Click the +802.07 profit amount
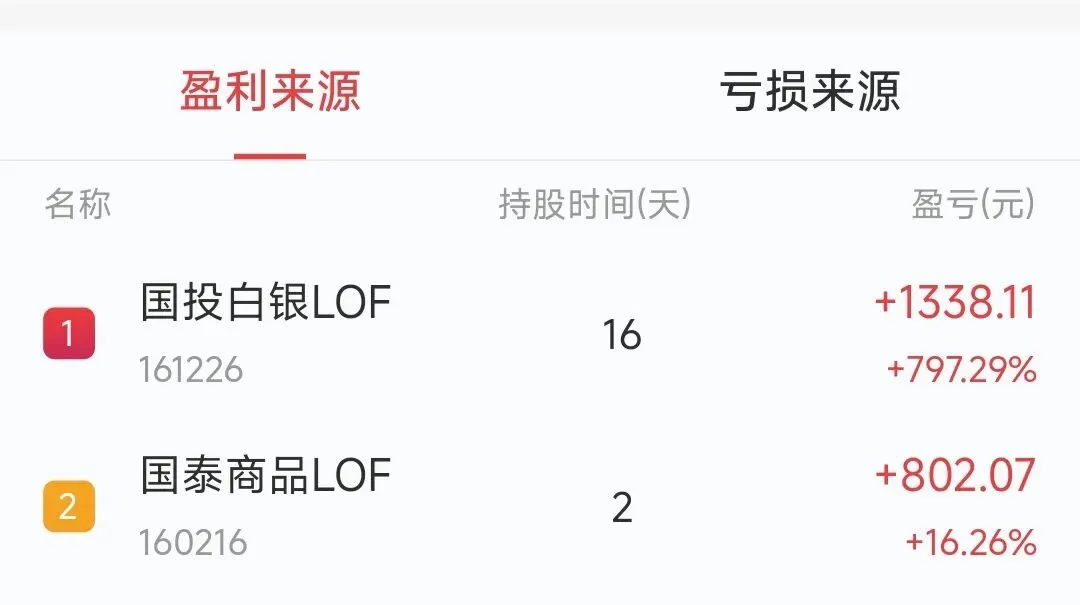Viewport: 1080px width, 605px height. tap(955, 475)
